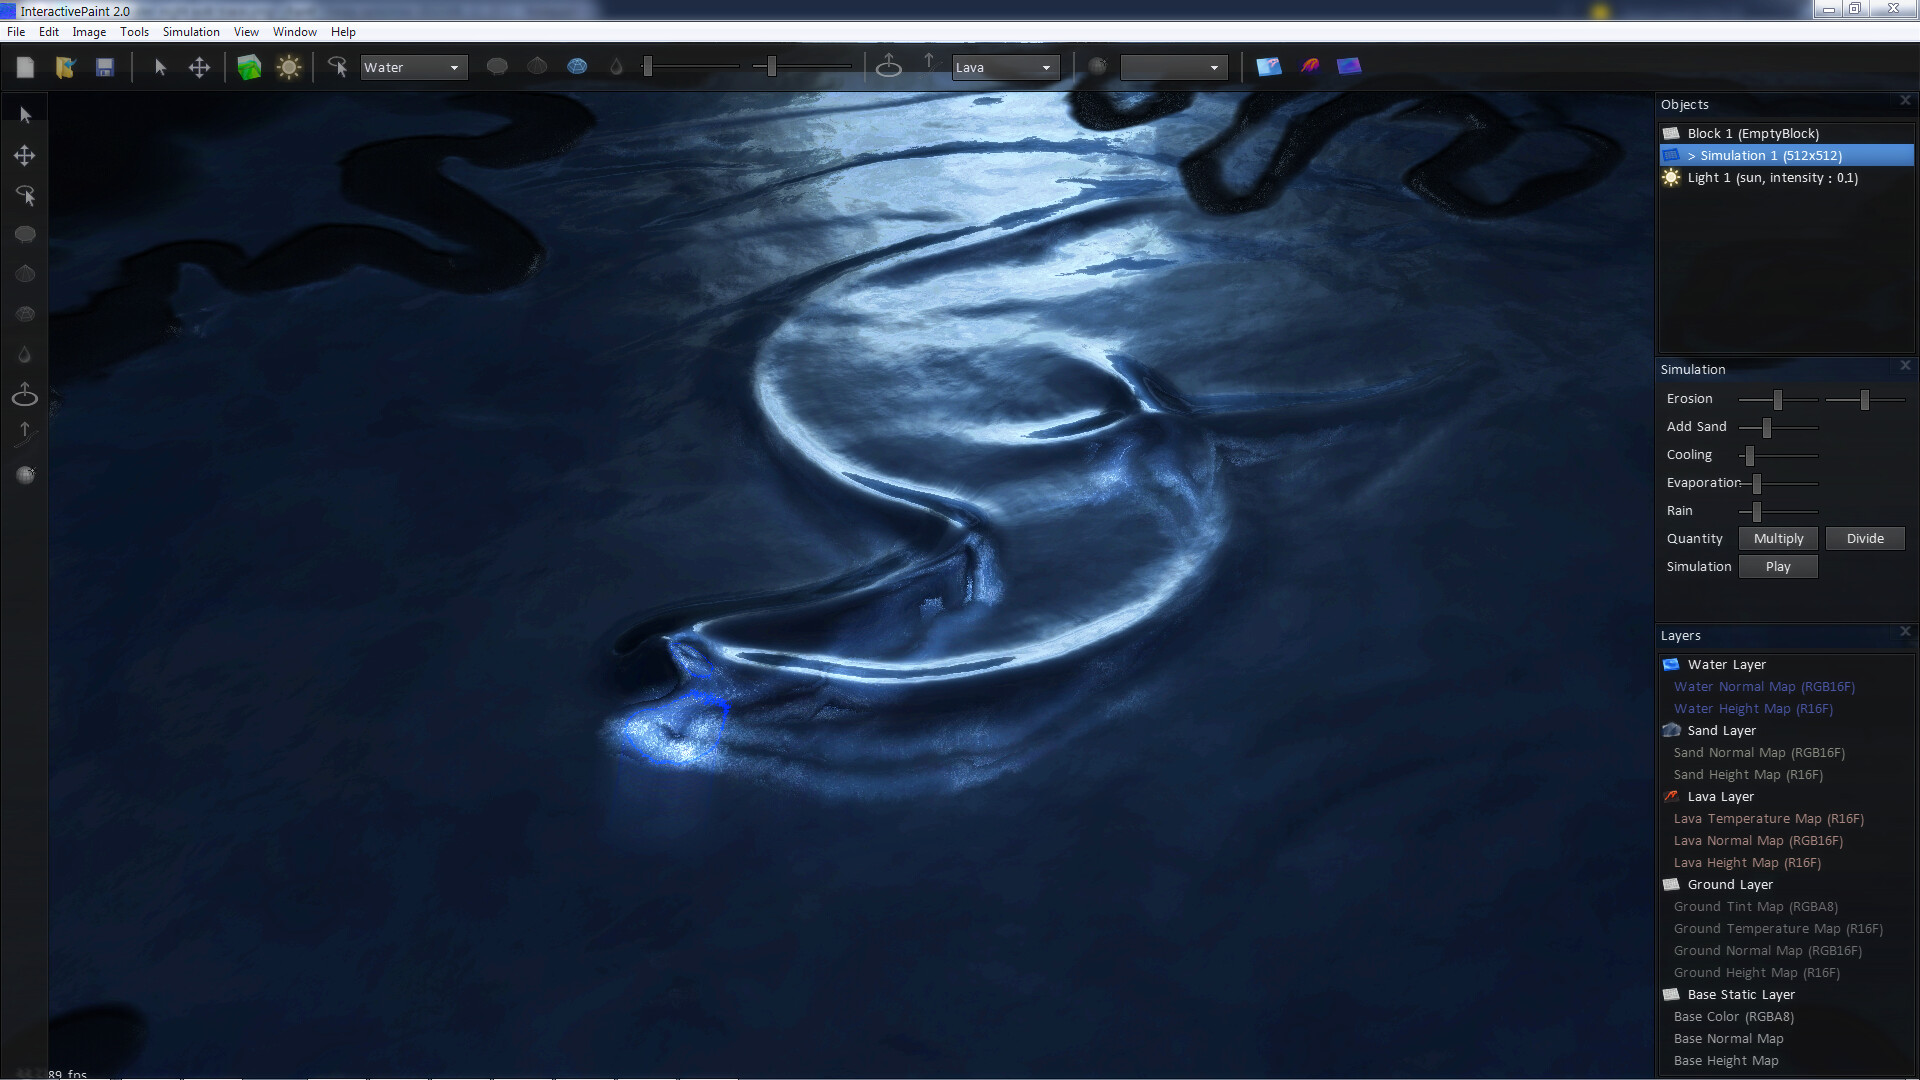Click the globe icon next to Lava dropdown
The width and height of the screenshot is (1920, 1080).
[x=1098, y=66]
